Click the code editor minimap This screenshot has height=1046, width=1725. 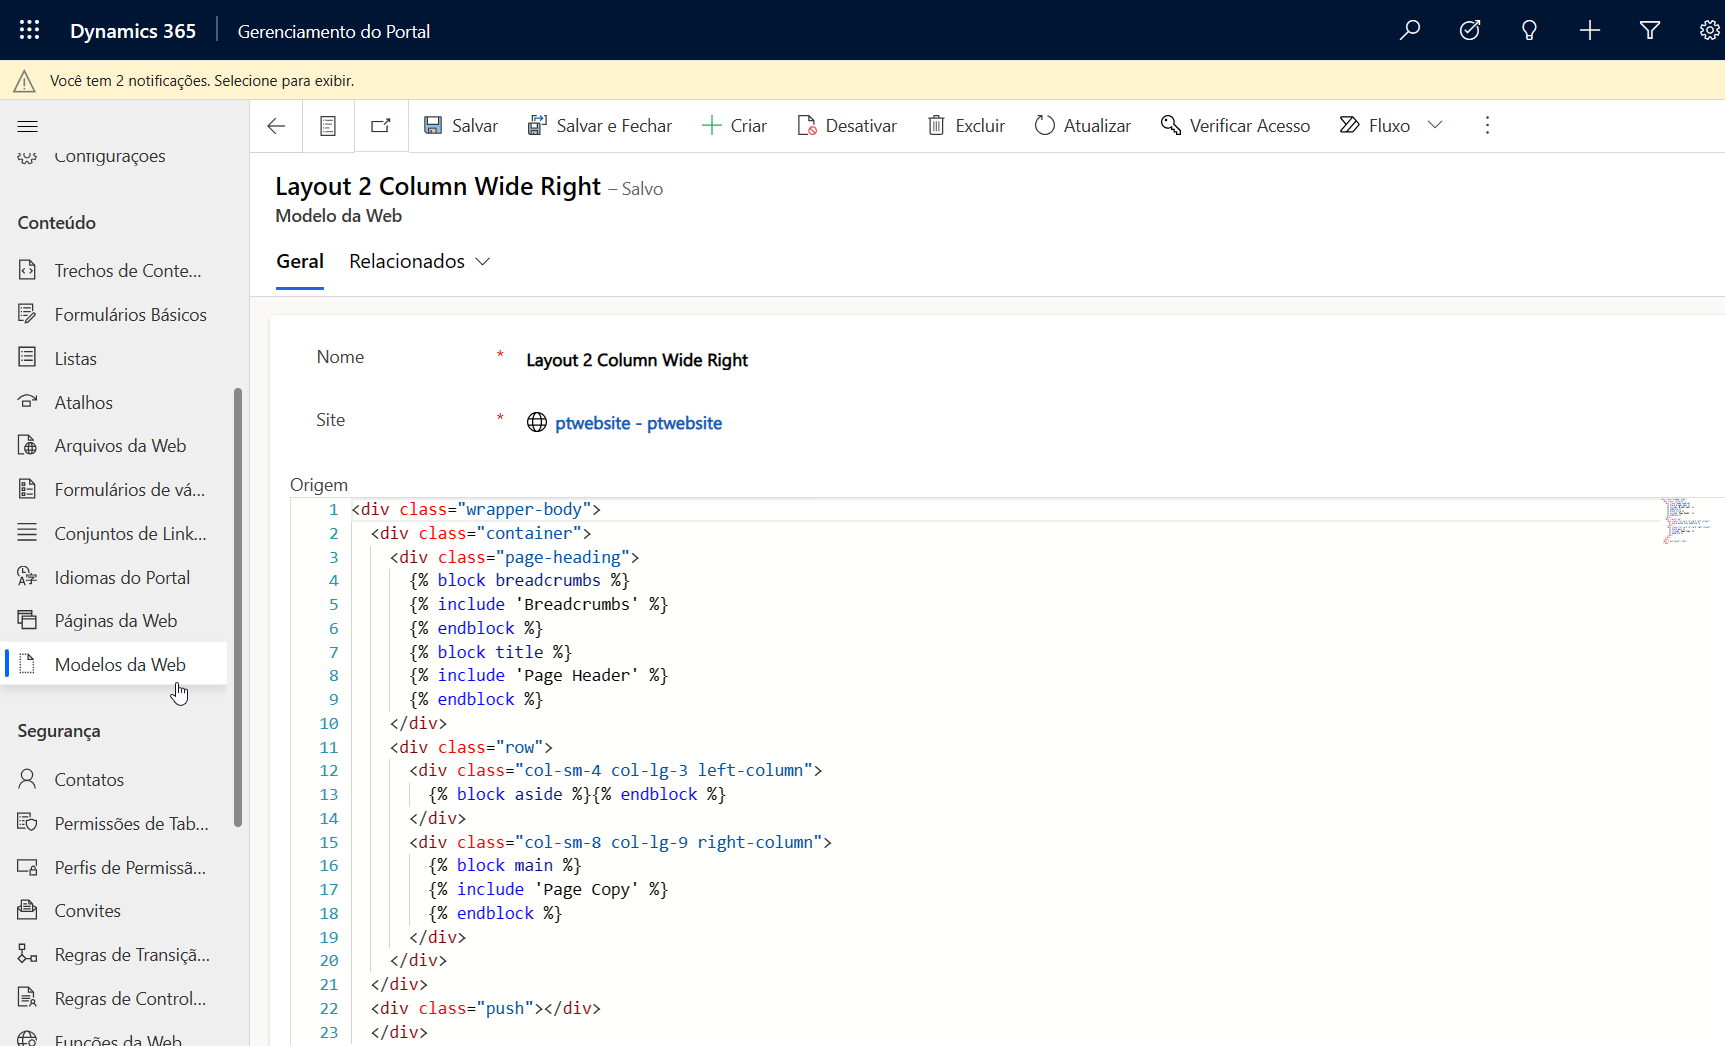[x=1688, y=521]
